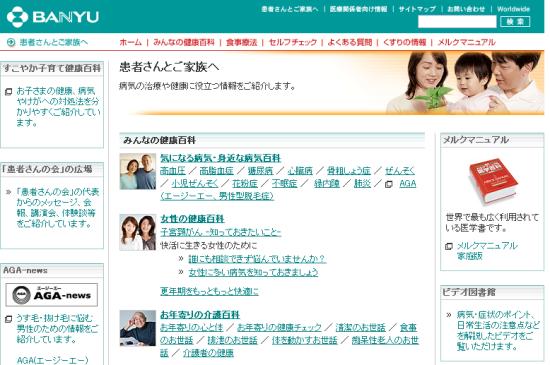The height and width of the screenshot is (365, 550).
Task: Click arrow icon beside 患者さんとご家族へ section label
Action: coord(11,42)
